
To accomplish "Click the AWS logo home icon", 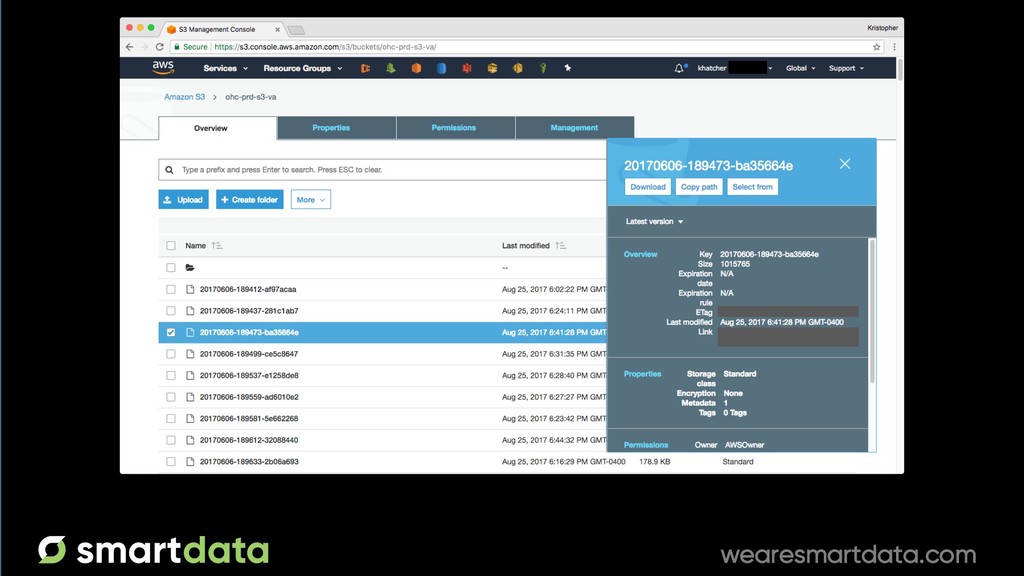I will (163, 67).
